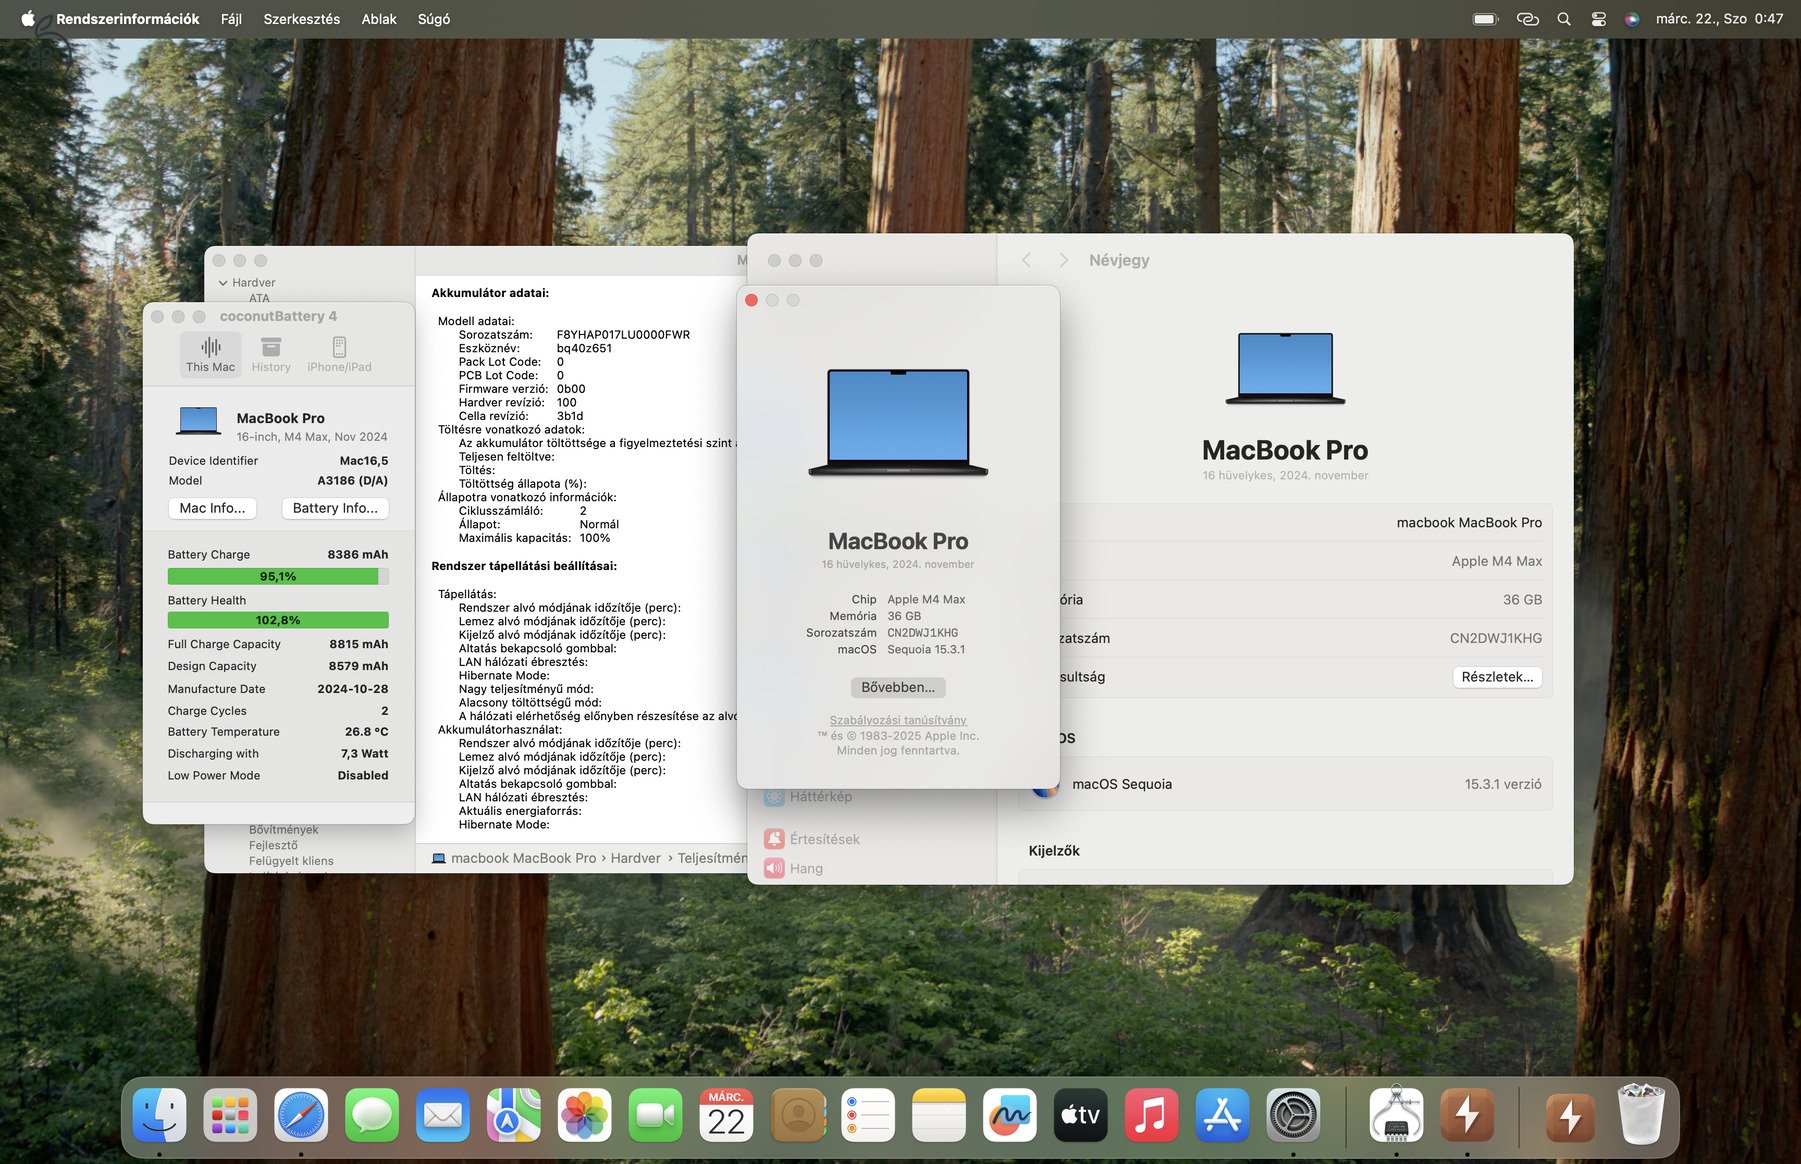
Task: Open Mail from the Dock
Action: (443, 1115)
